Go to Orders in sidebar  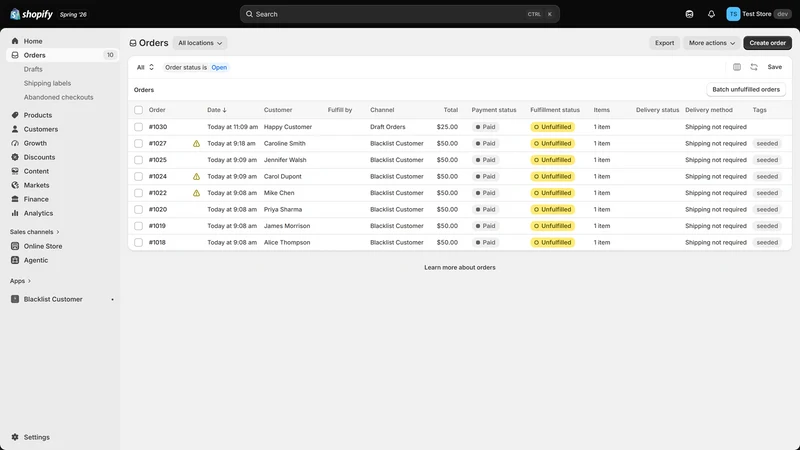point(62,55)
